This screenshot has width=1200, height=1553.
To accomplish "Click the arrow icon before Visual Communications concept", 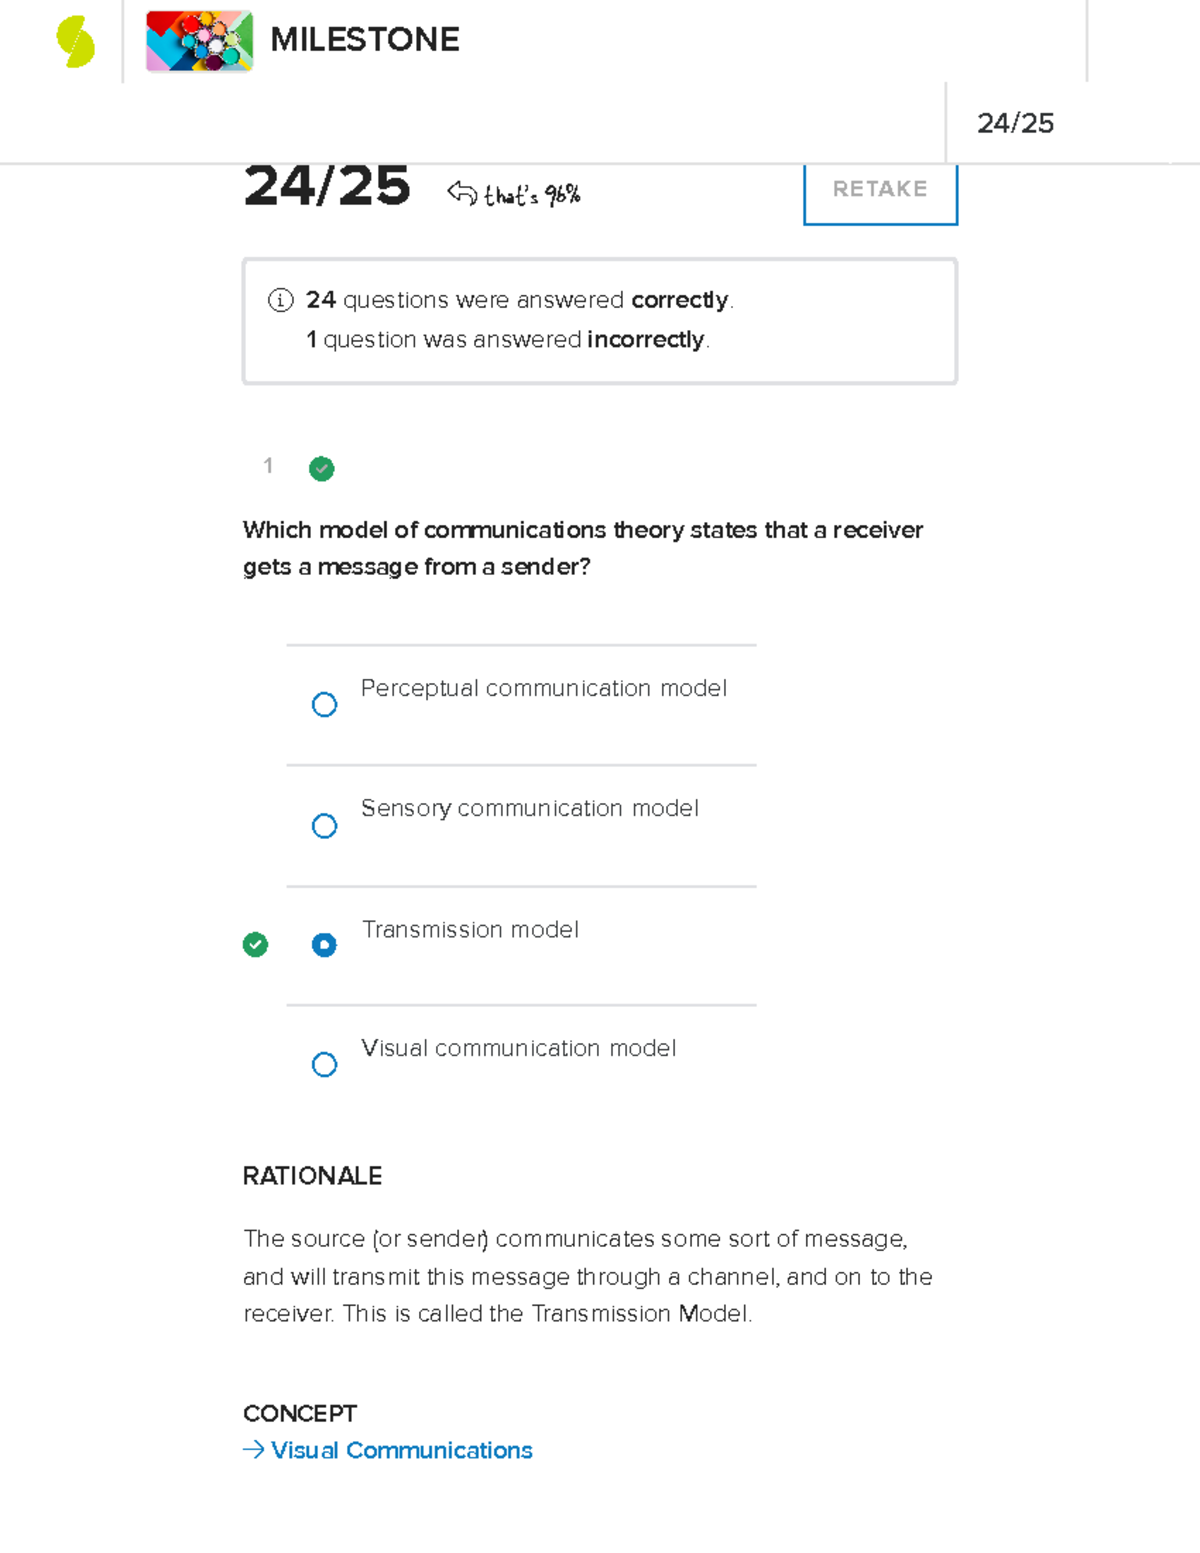I will coord(252,1450).
